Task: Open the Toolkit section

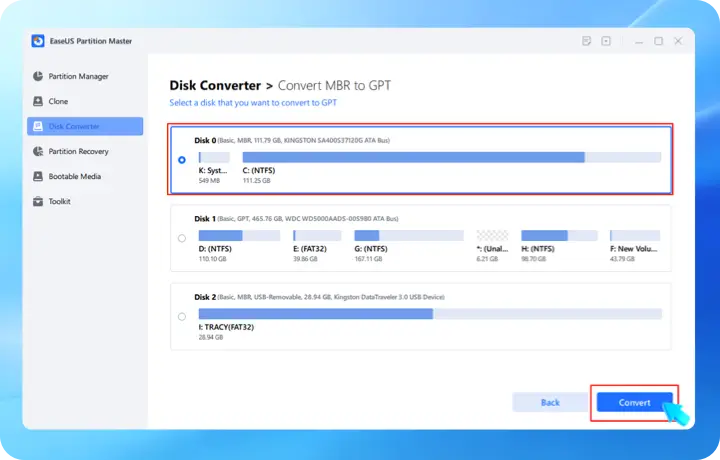Action: pyautogui.click(x=85, y=202)
